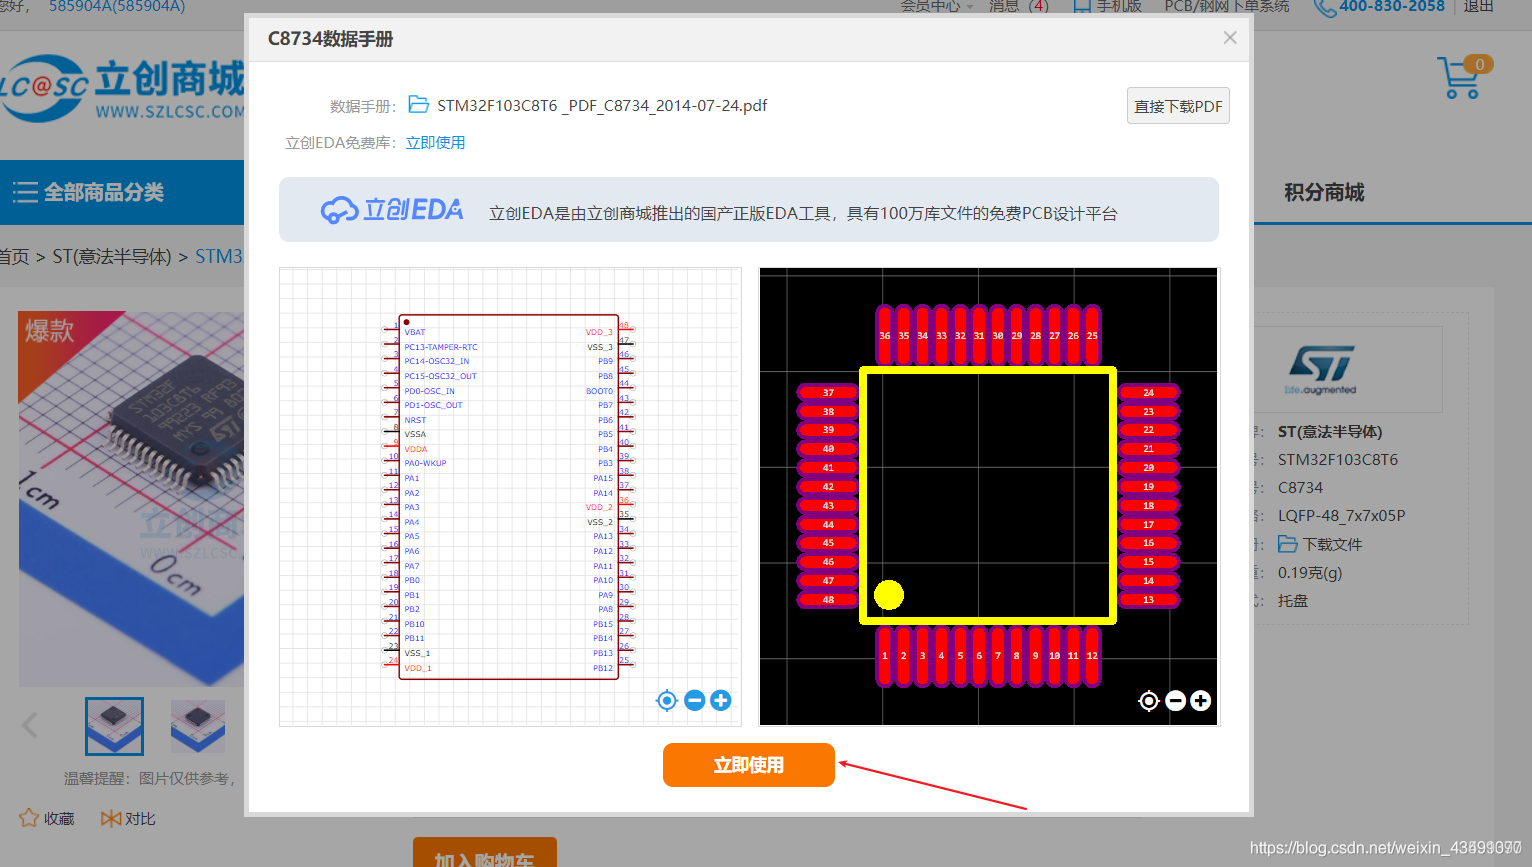Image resolution: width=1532 pixels, height=867 pixels.
Task: Click the PCB footprint preview canvas
Action: 989,496
